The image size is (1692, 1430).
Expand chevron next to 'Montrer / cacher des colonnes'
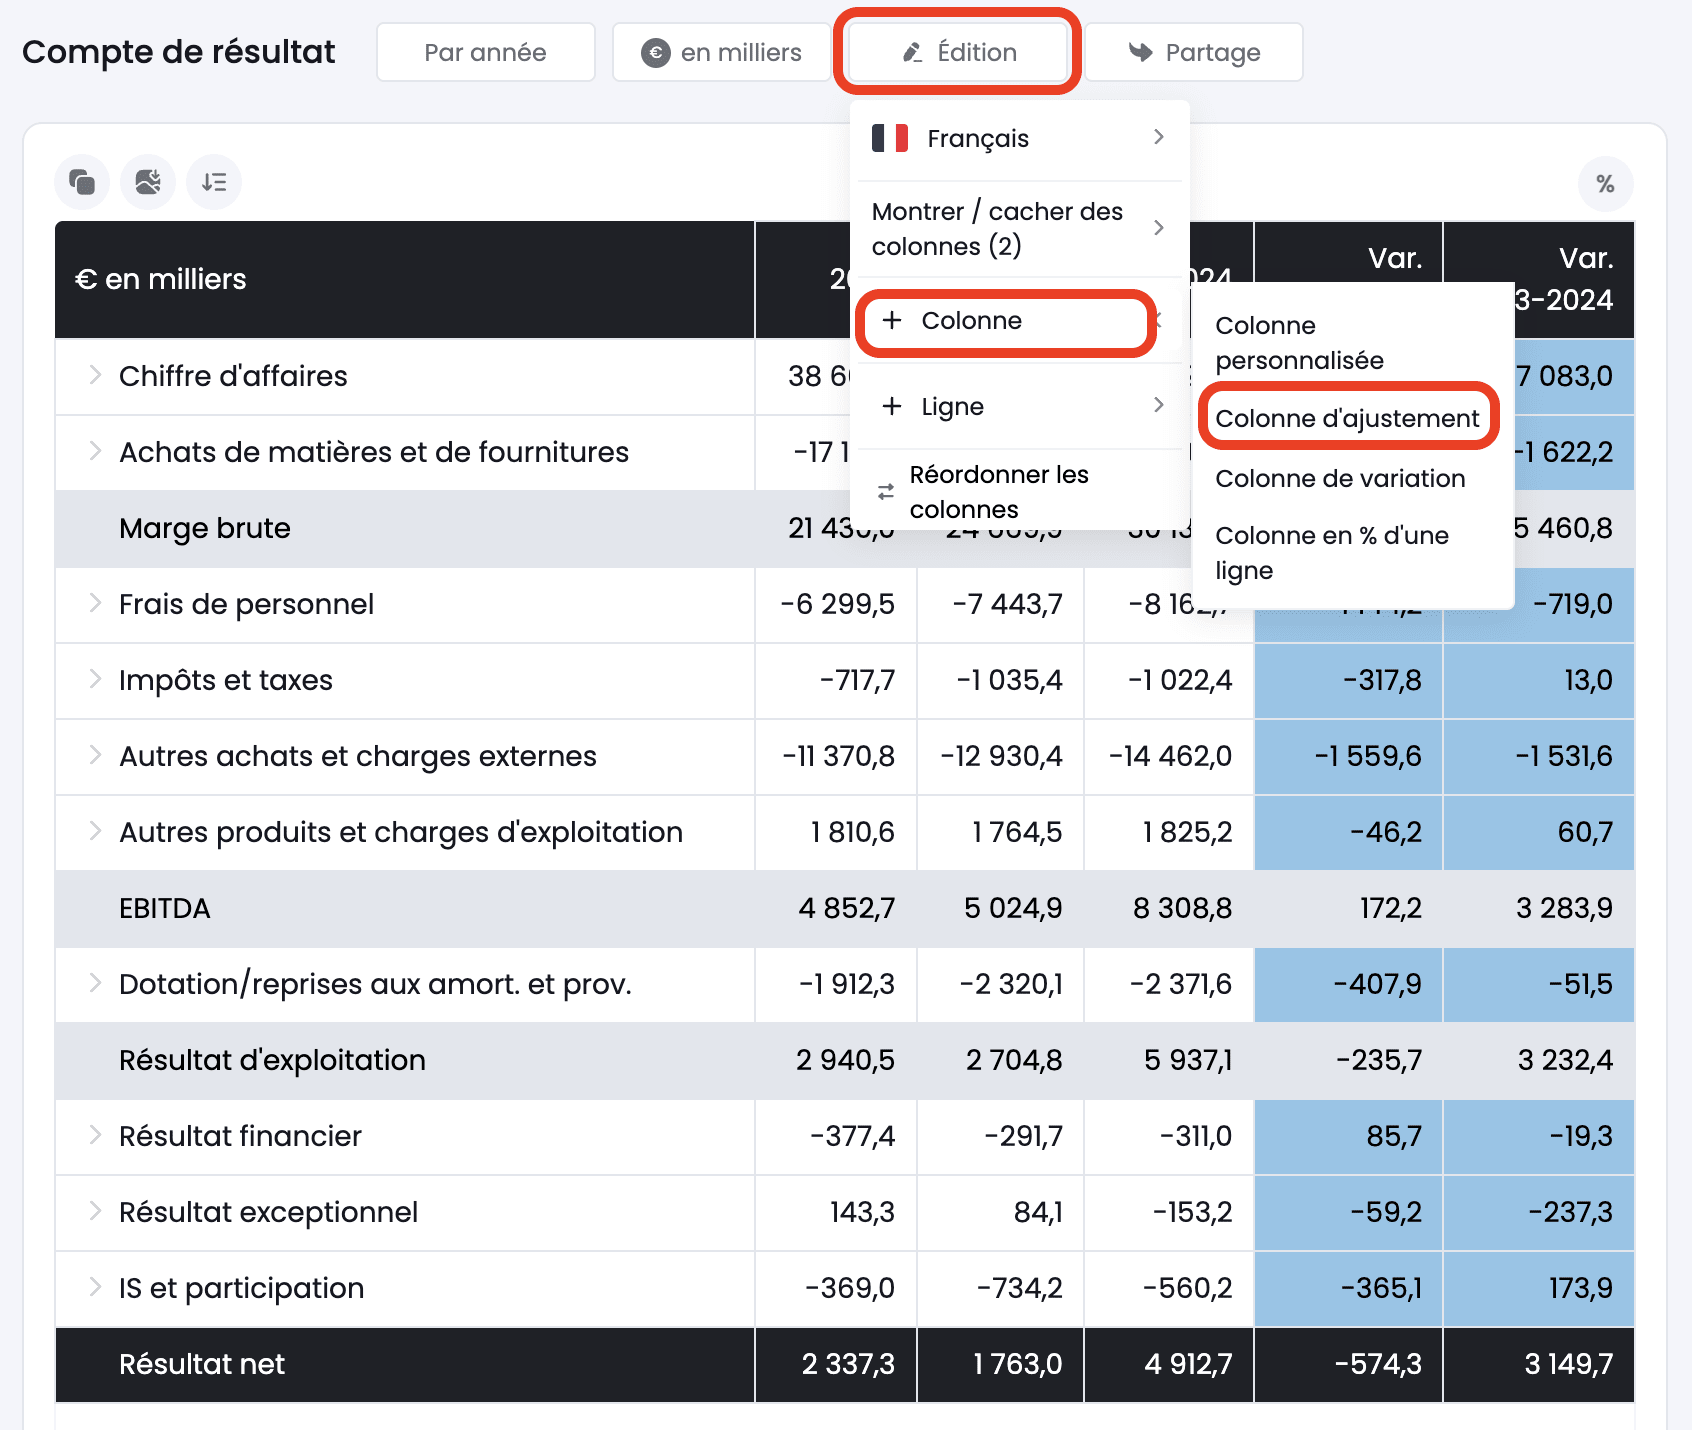coord(1159,228)
